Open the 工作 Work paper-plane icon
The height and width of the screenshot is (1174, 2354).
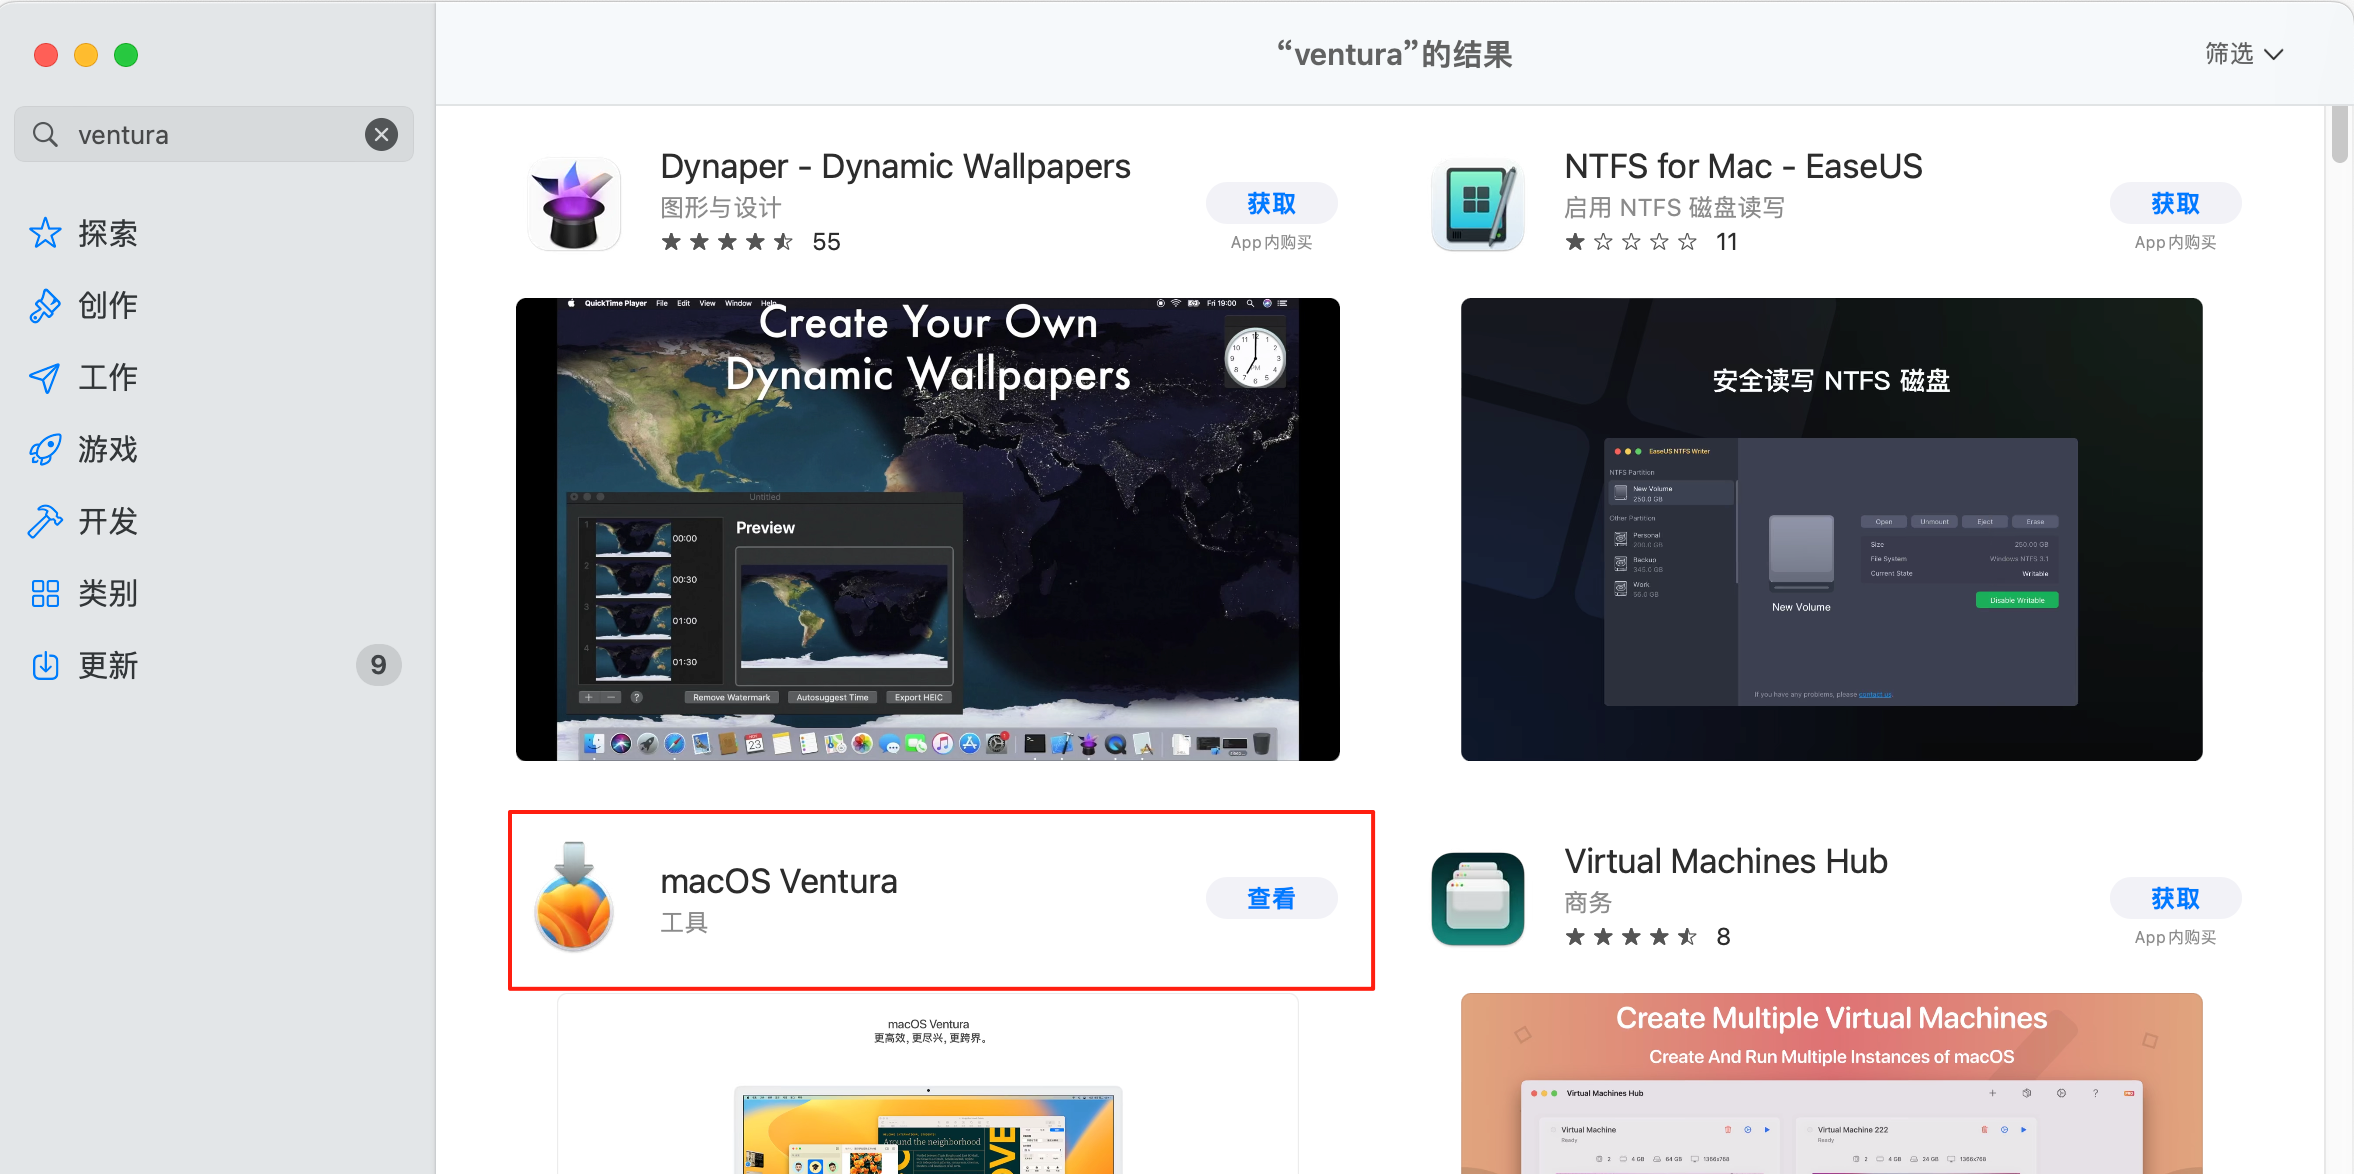(x=45, y=377)
